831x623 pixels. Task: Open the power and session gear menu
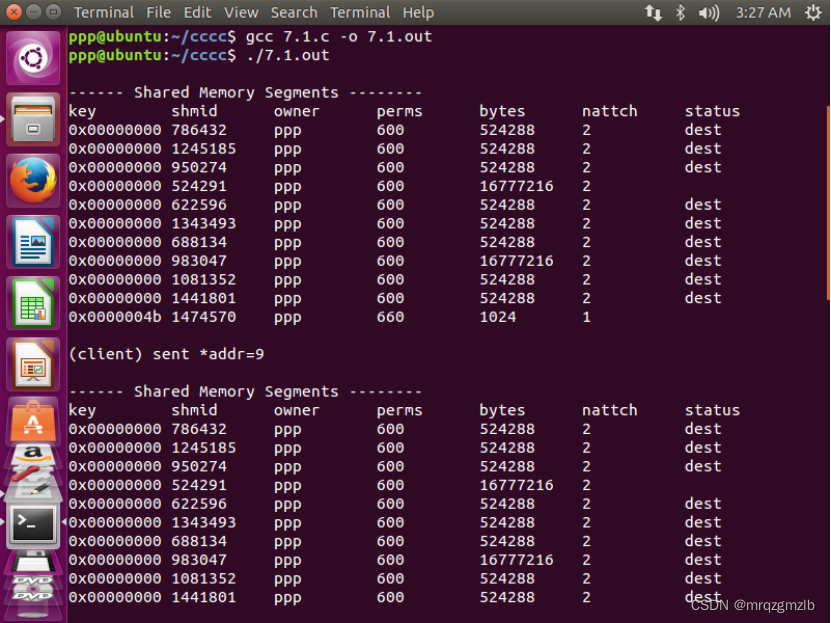(x=812, y=12)
